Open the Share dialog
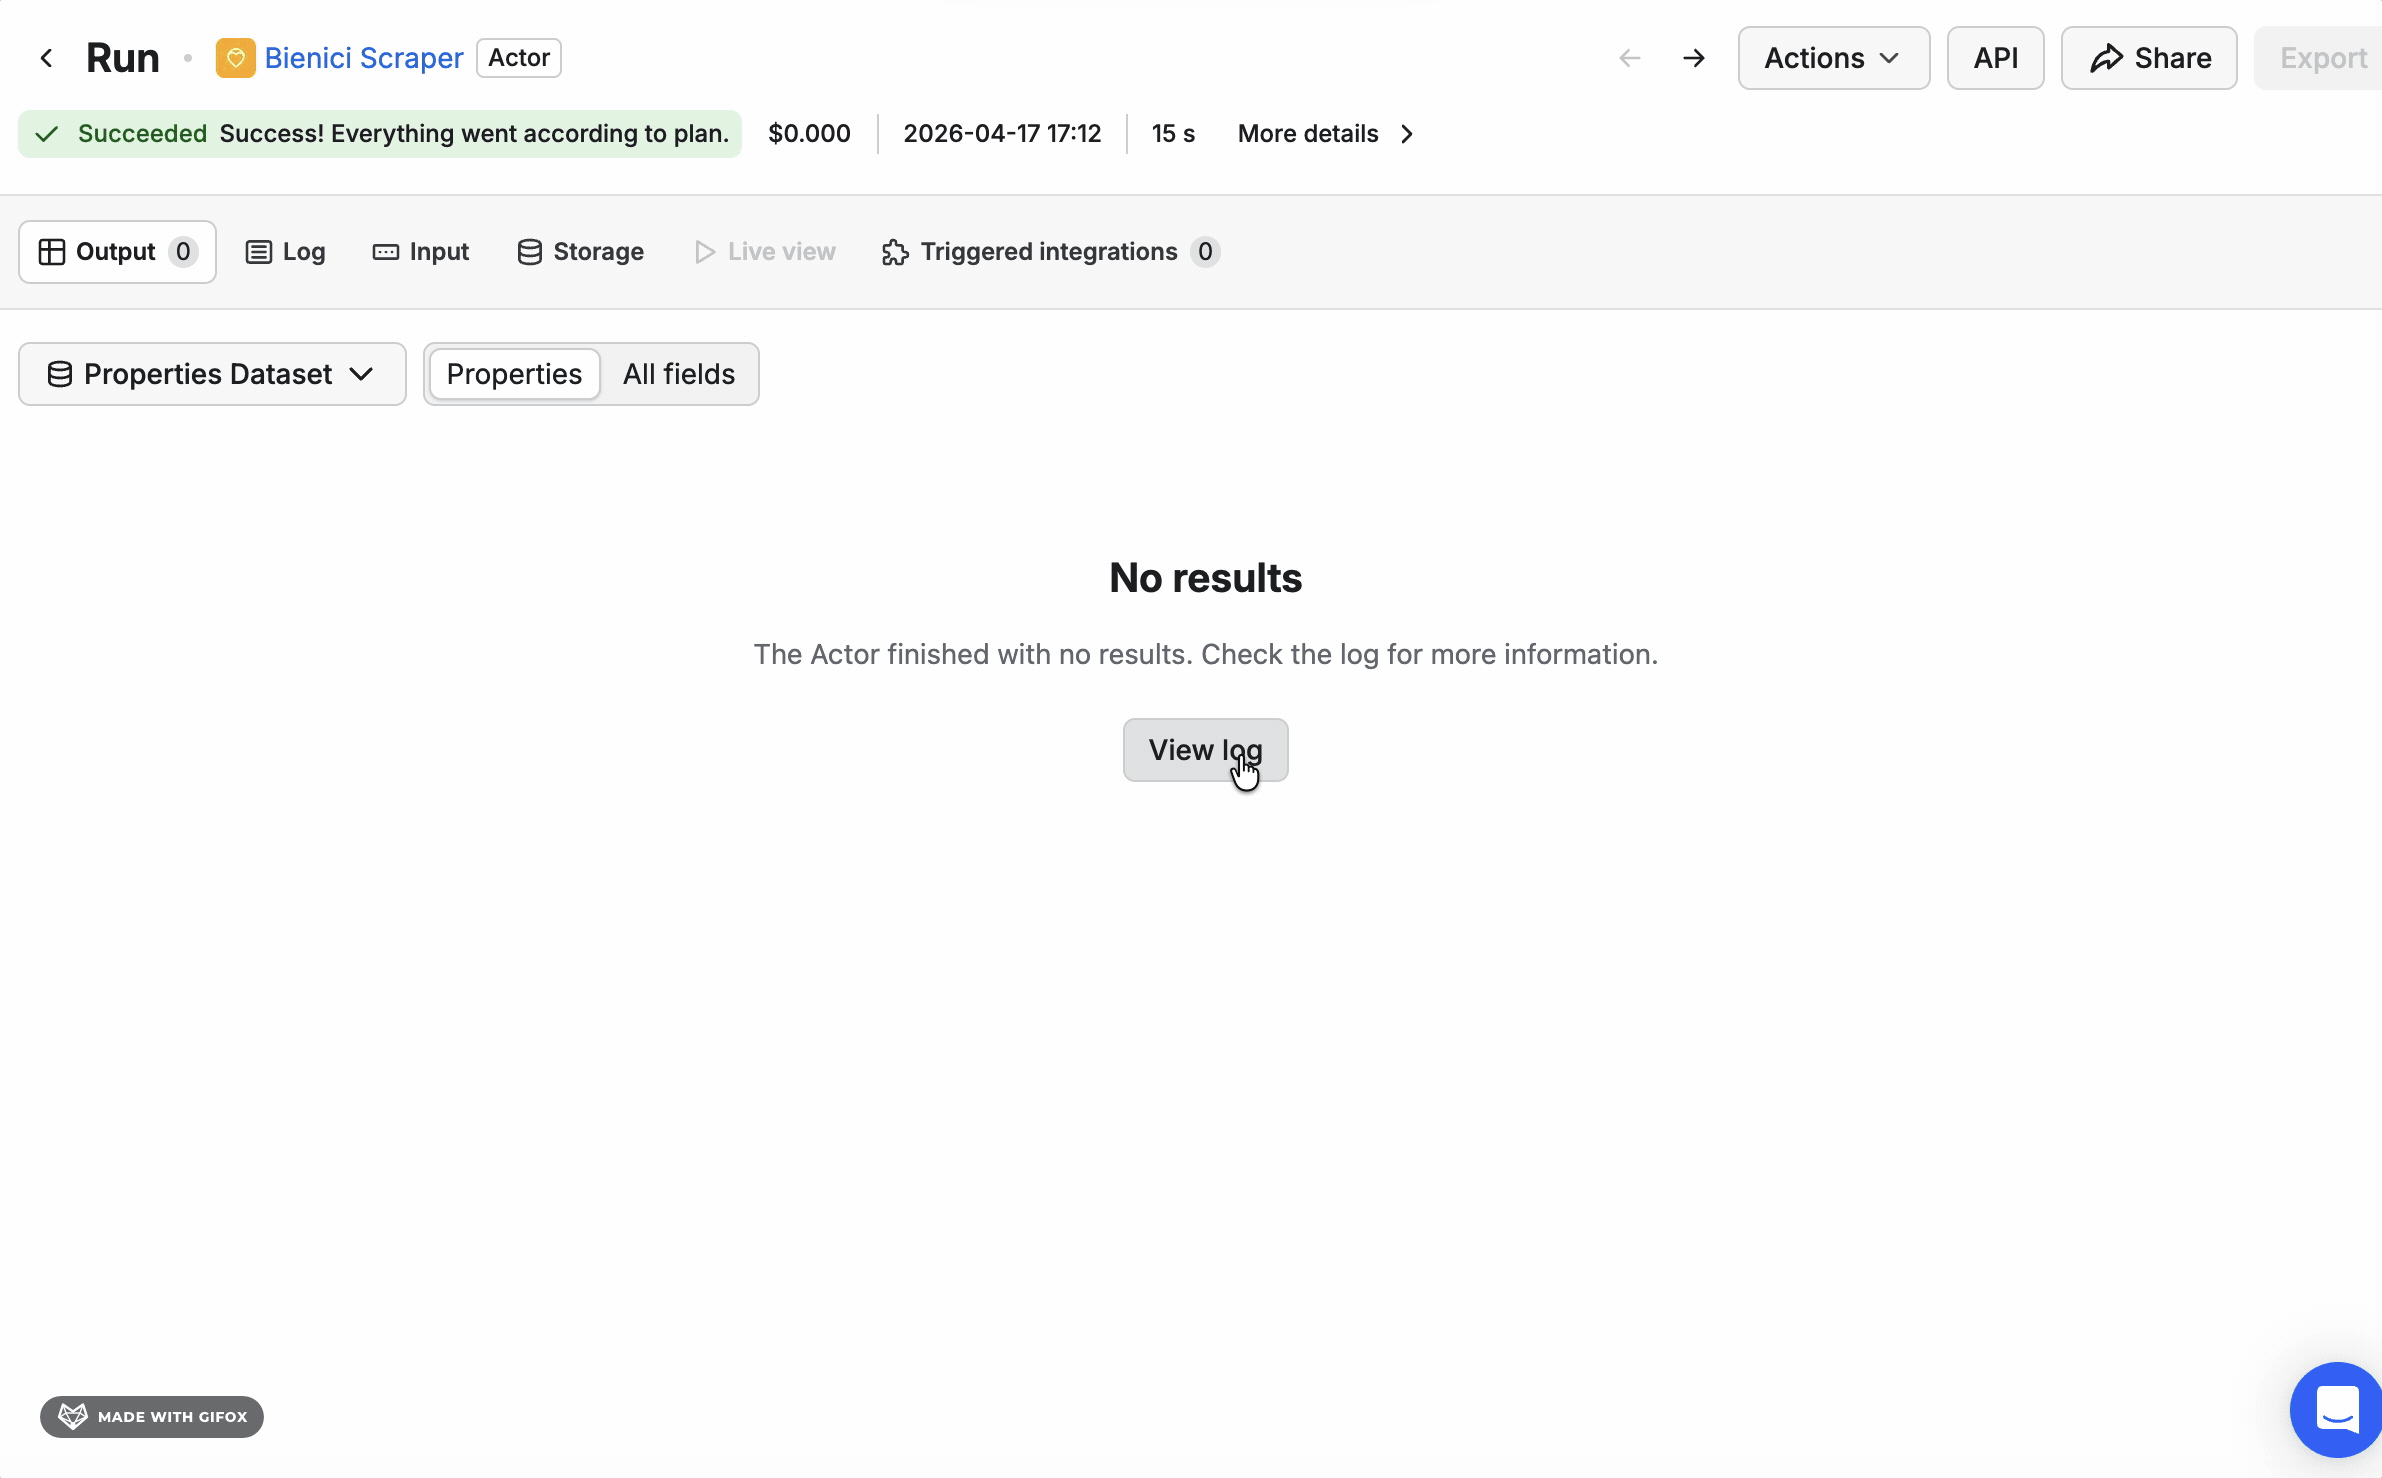Viewport: 2382px width, 1478px height. tap(2148, 57)
